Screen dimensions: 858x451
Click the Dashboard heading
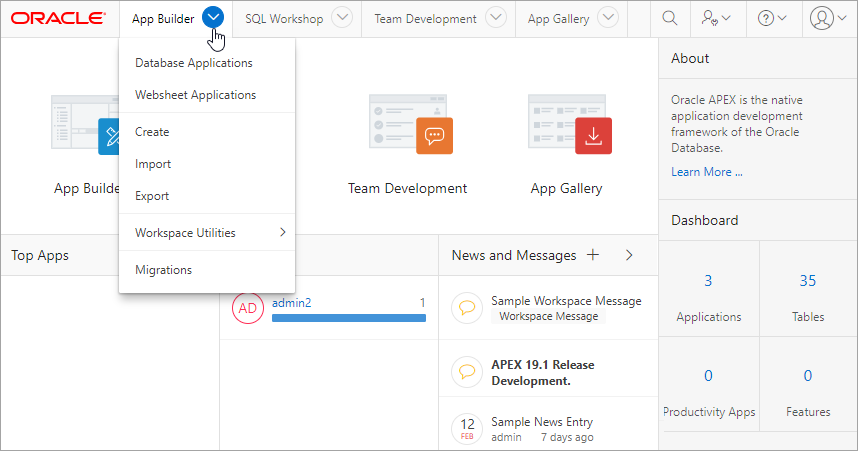(x=705, y=220)
